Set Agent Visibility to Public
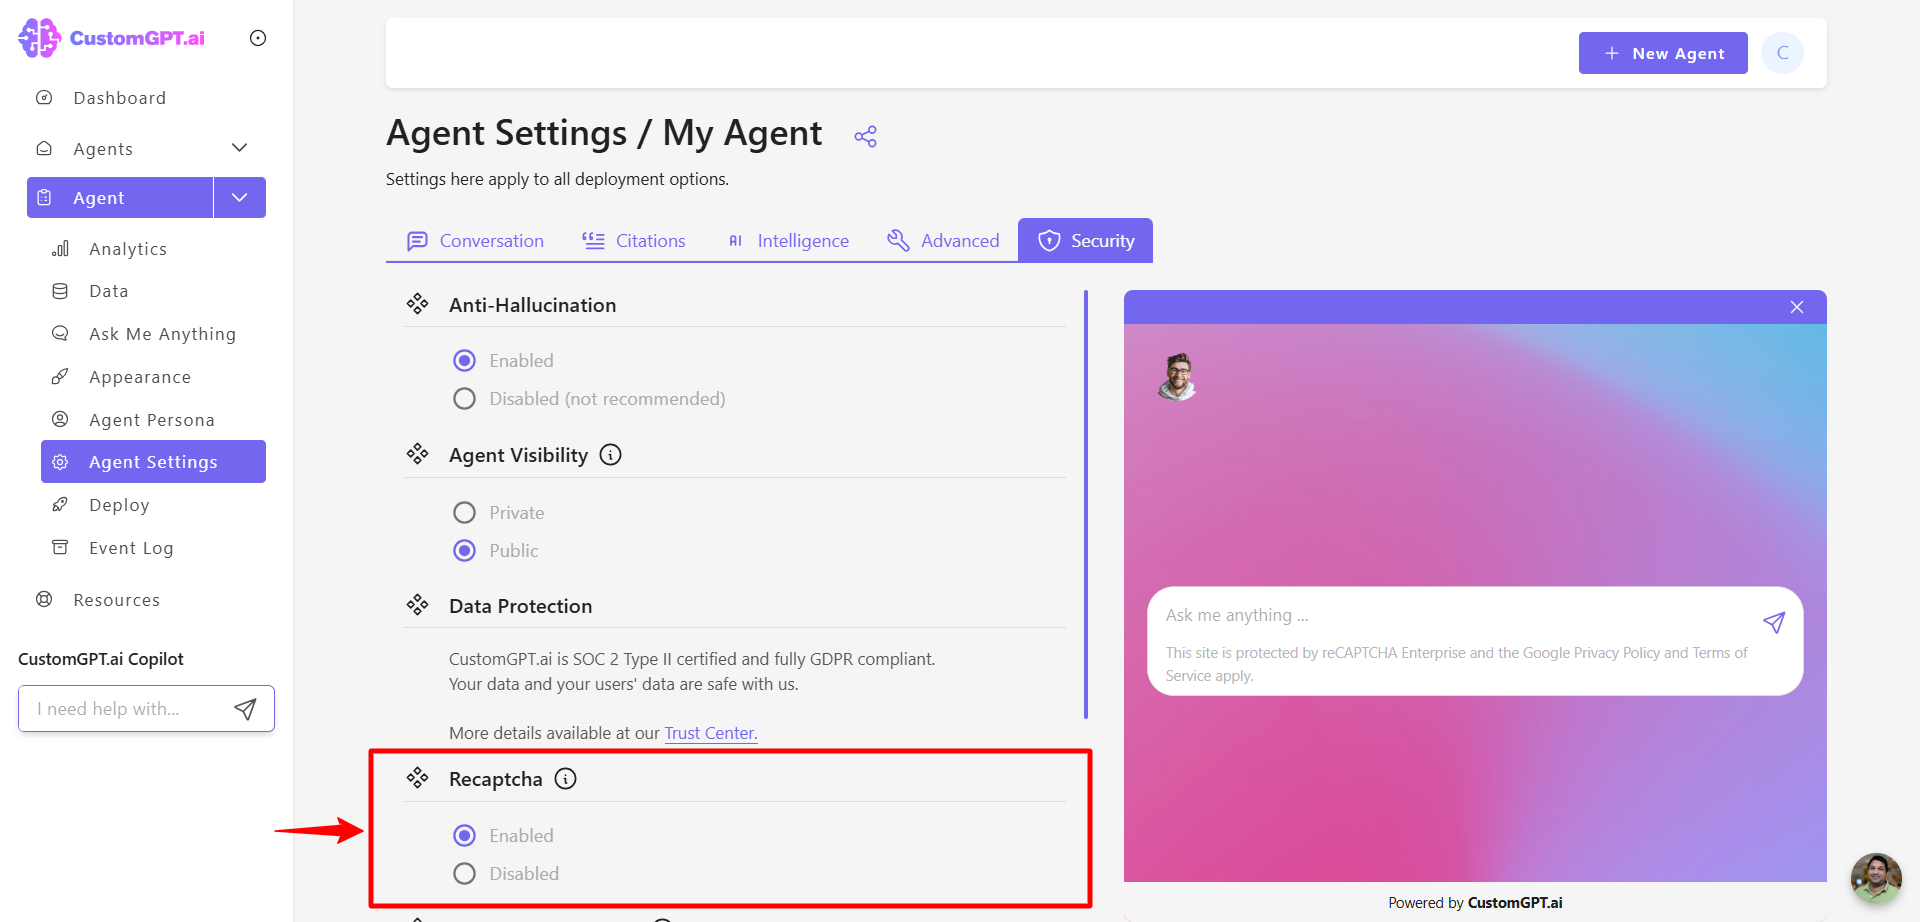Image resolution: width=1920 pixels, height=922 pixels. (x=464, y=551)
